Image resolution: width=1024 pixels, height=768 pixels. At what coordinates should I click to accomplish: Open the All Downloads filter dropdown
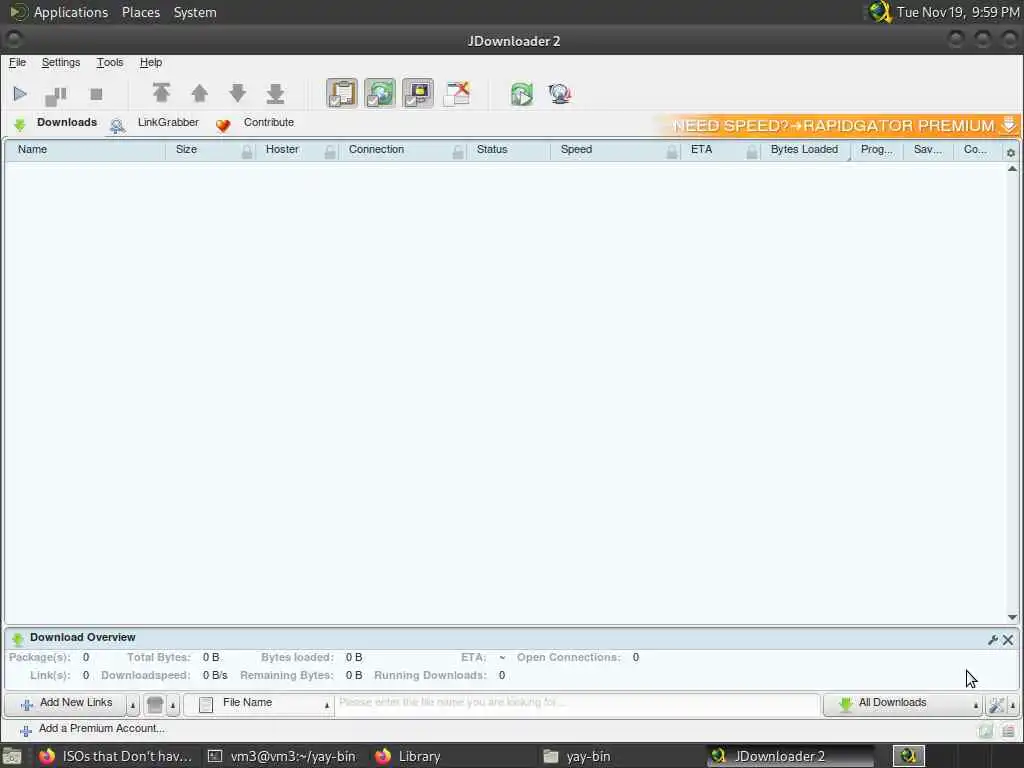tap(903, 704)
